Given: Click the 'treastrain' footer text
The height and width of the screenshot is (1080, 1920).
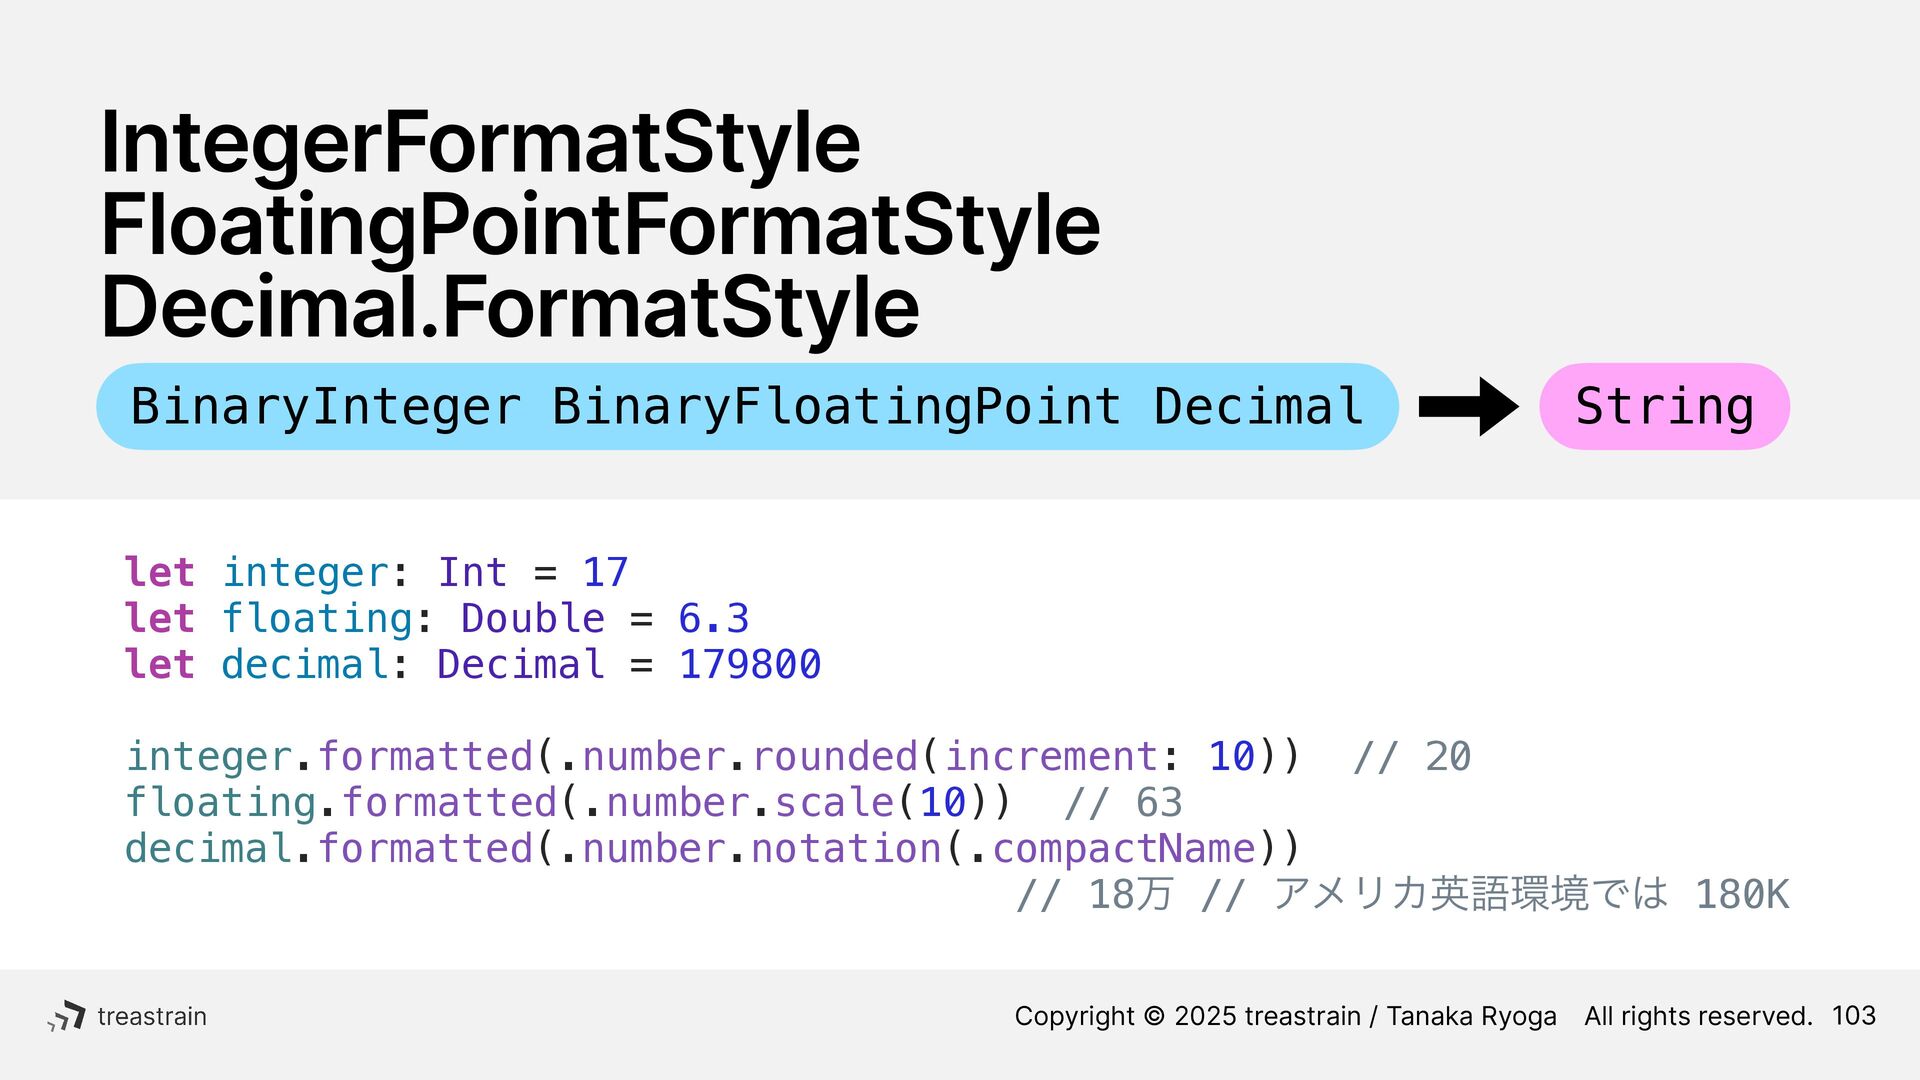Looking at the screenshot, I should pos(152,1017).
